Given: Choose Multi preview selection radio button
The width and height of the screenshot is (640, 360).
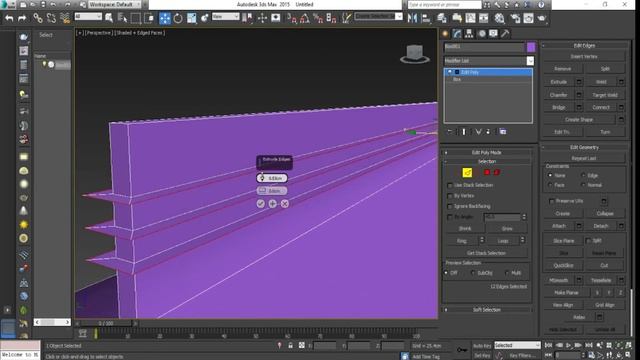Looking at the screenshot, I should point(507,273).
